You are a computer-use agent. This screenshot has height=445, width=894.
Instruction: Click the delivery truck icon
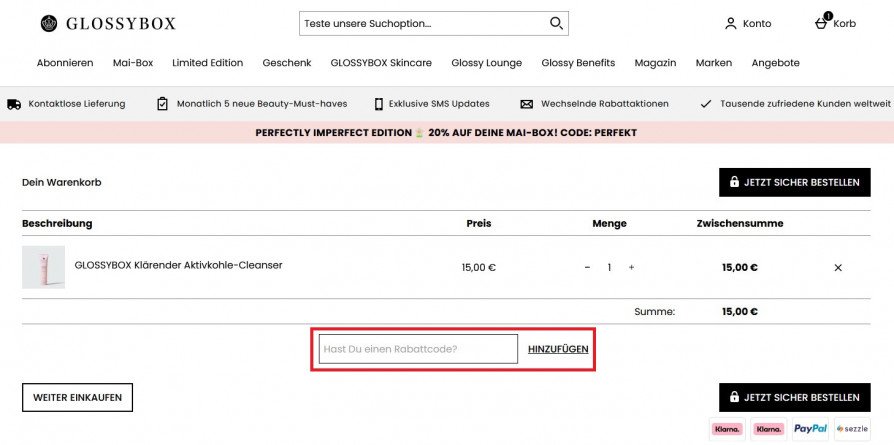coord(14,104)
